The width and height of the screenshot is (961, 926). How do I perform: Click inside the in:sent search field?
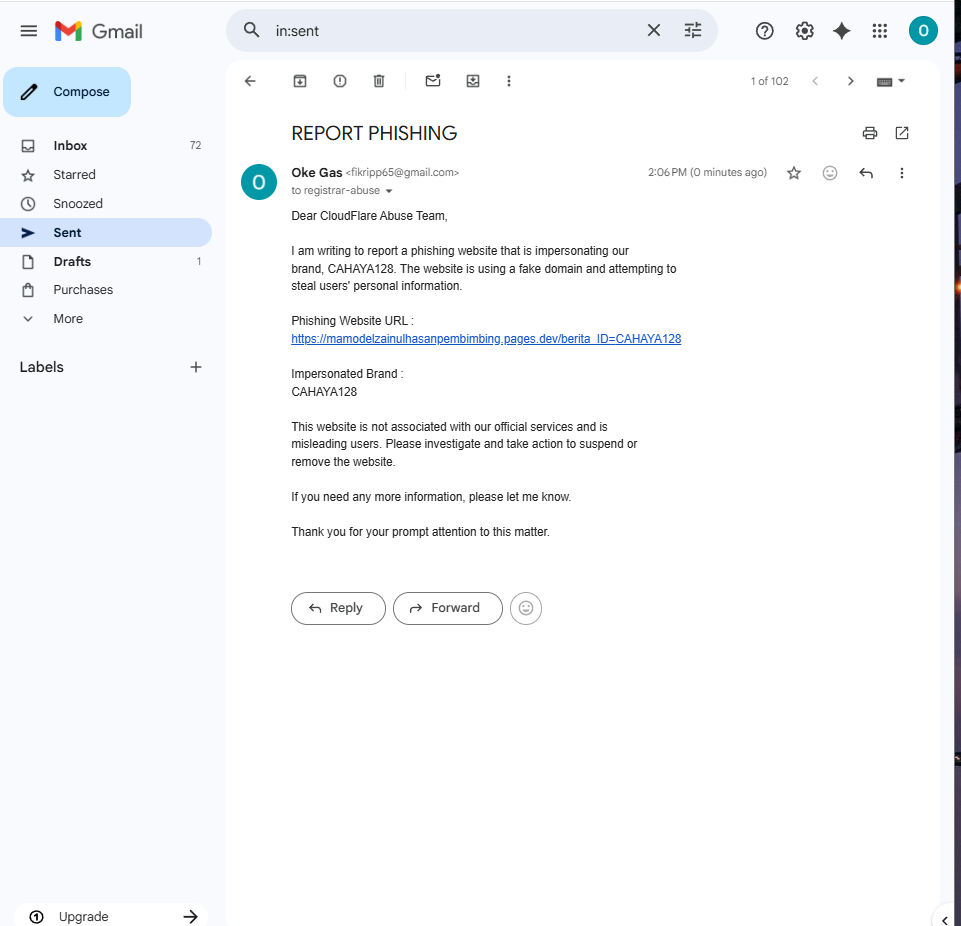pos(454,31)
